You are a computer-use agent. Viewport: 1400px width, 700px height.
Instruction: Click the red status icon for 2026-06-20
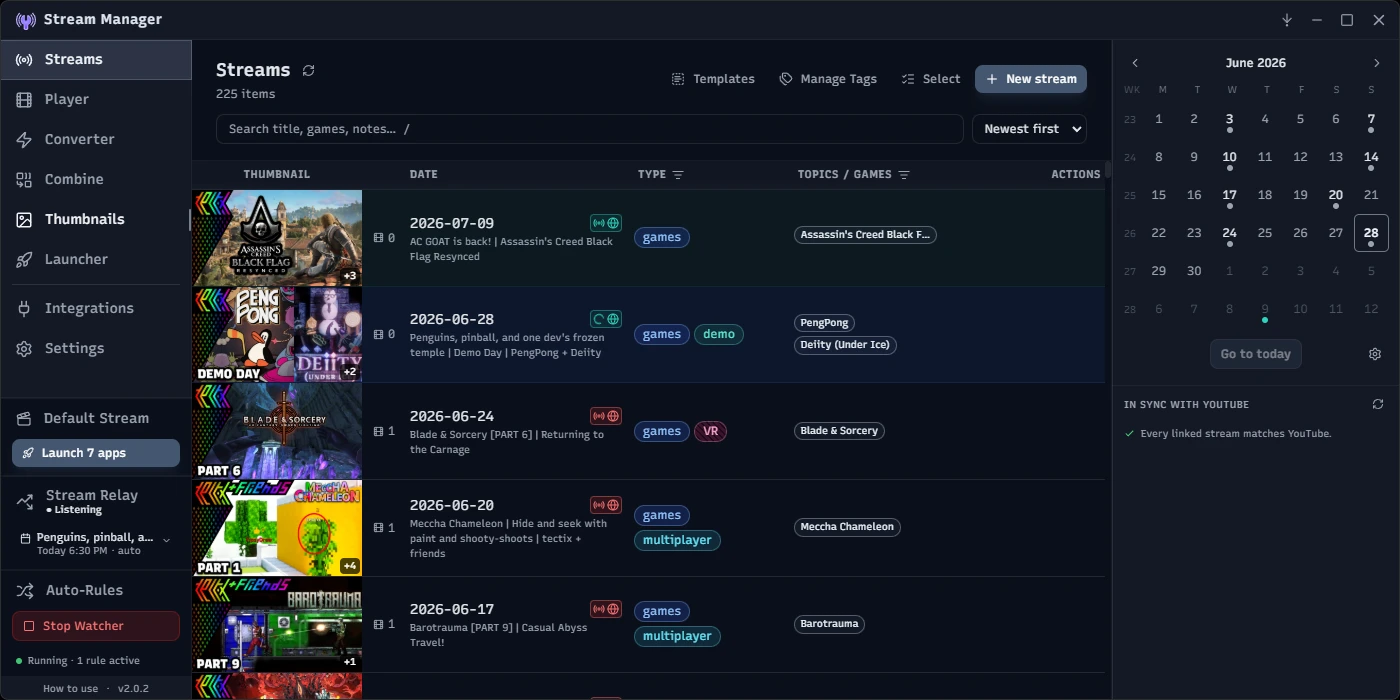pyautogui.click(x=606, y=505)
